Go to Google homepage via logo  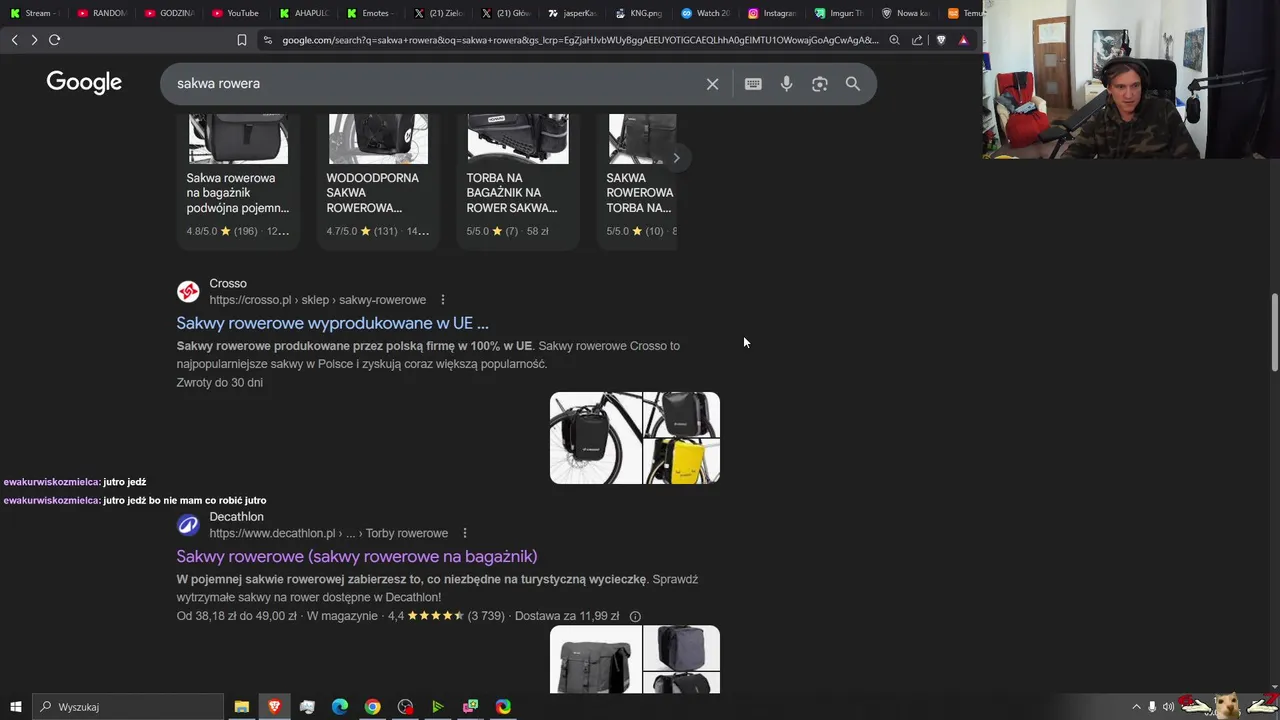pyautogui.click(x=84, y=83)
